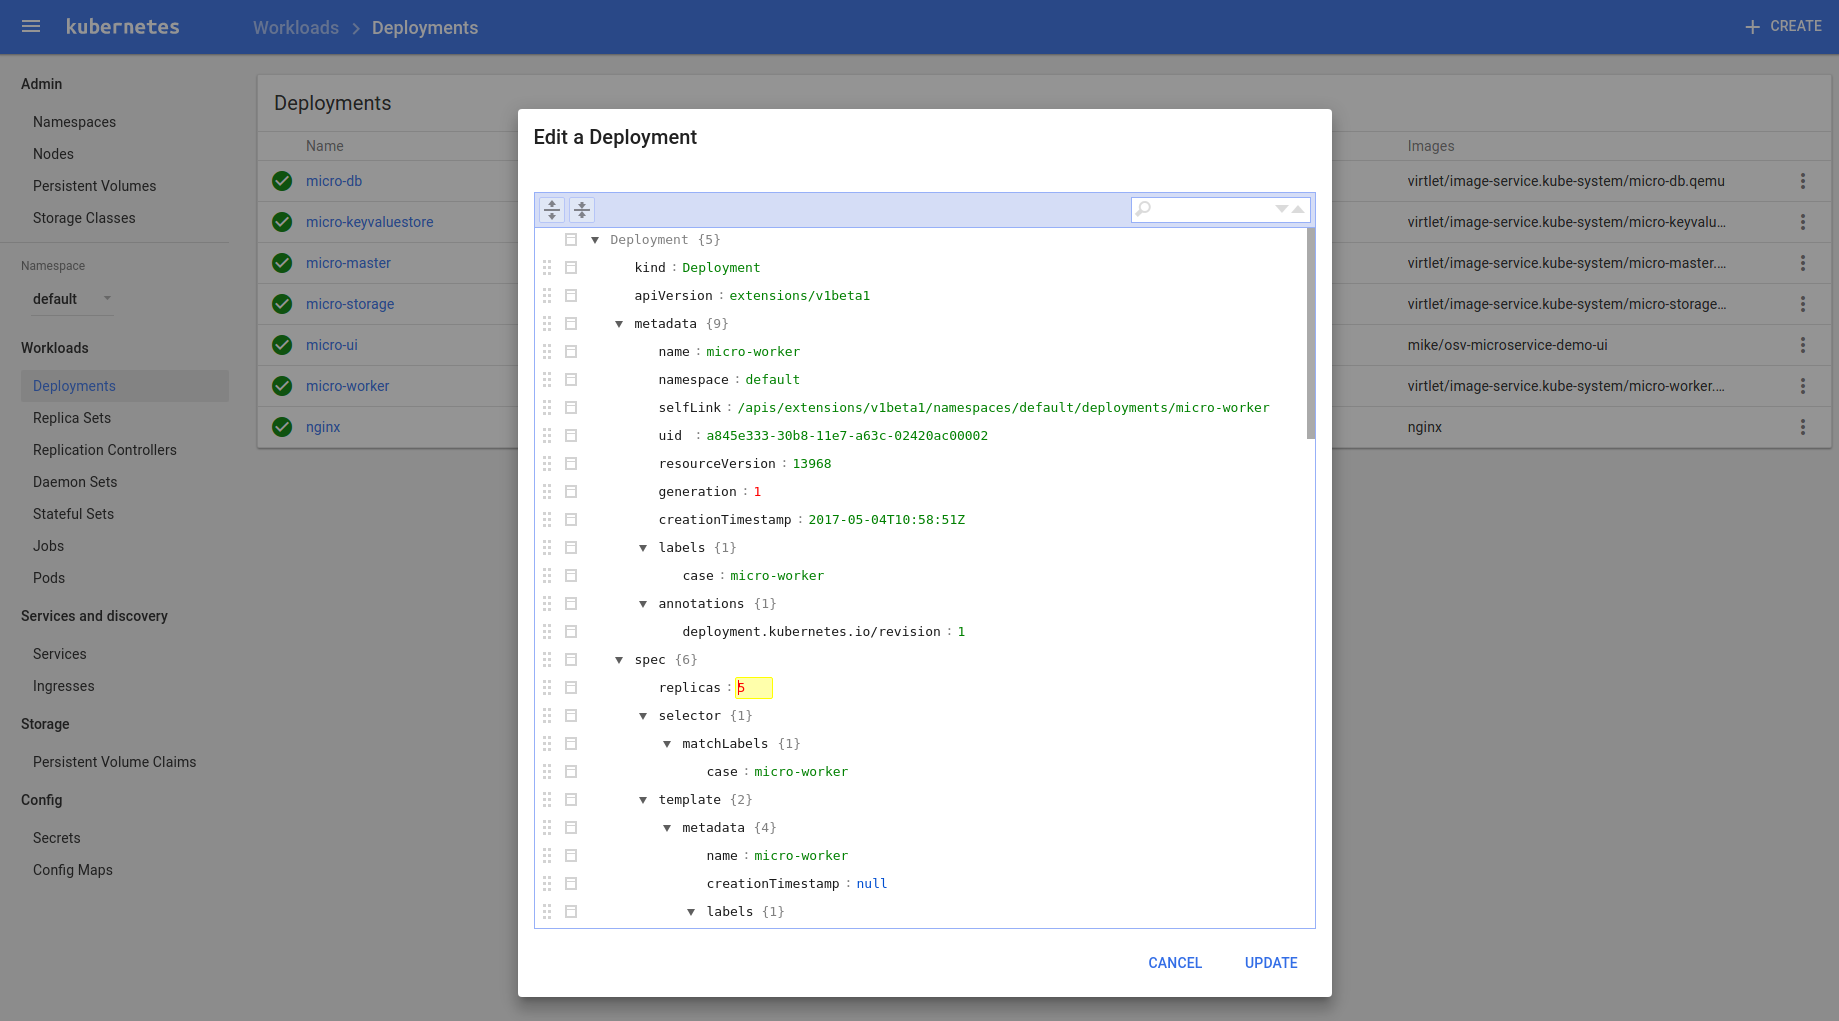This screenshot has height=1021, width=1839.
Task: Grab drag handle of replicas row
Action: pos(547,688)
